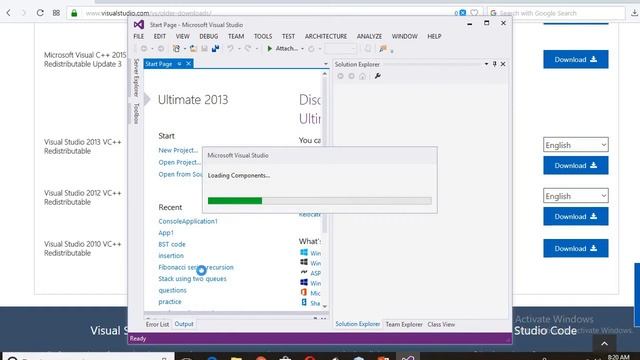Viewport: 640px width, 360px height.
Task: Switch to the Error List tab
Action: click(x=157, y=324)
